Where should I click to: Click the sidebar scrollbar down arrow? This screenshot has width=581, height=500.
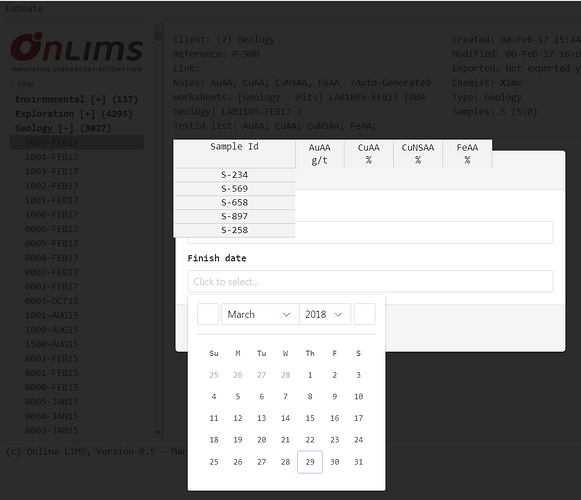coord(158,432)
